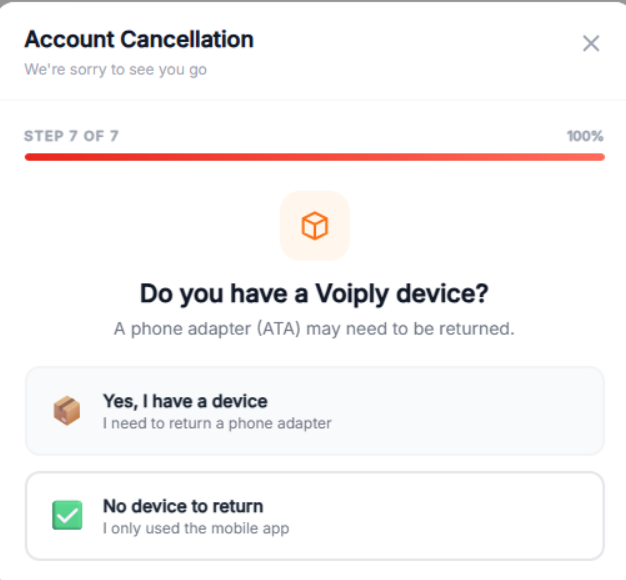This screenshot has height=580, width=626.
Task: Click 'I need to return a phone adapter' text
Action: coord(217,423)
